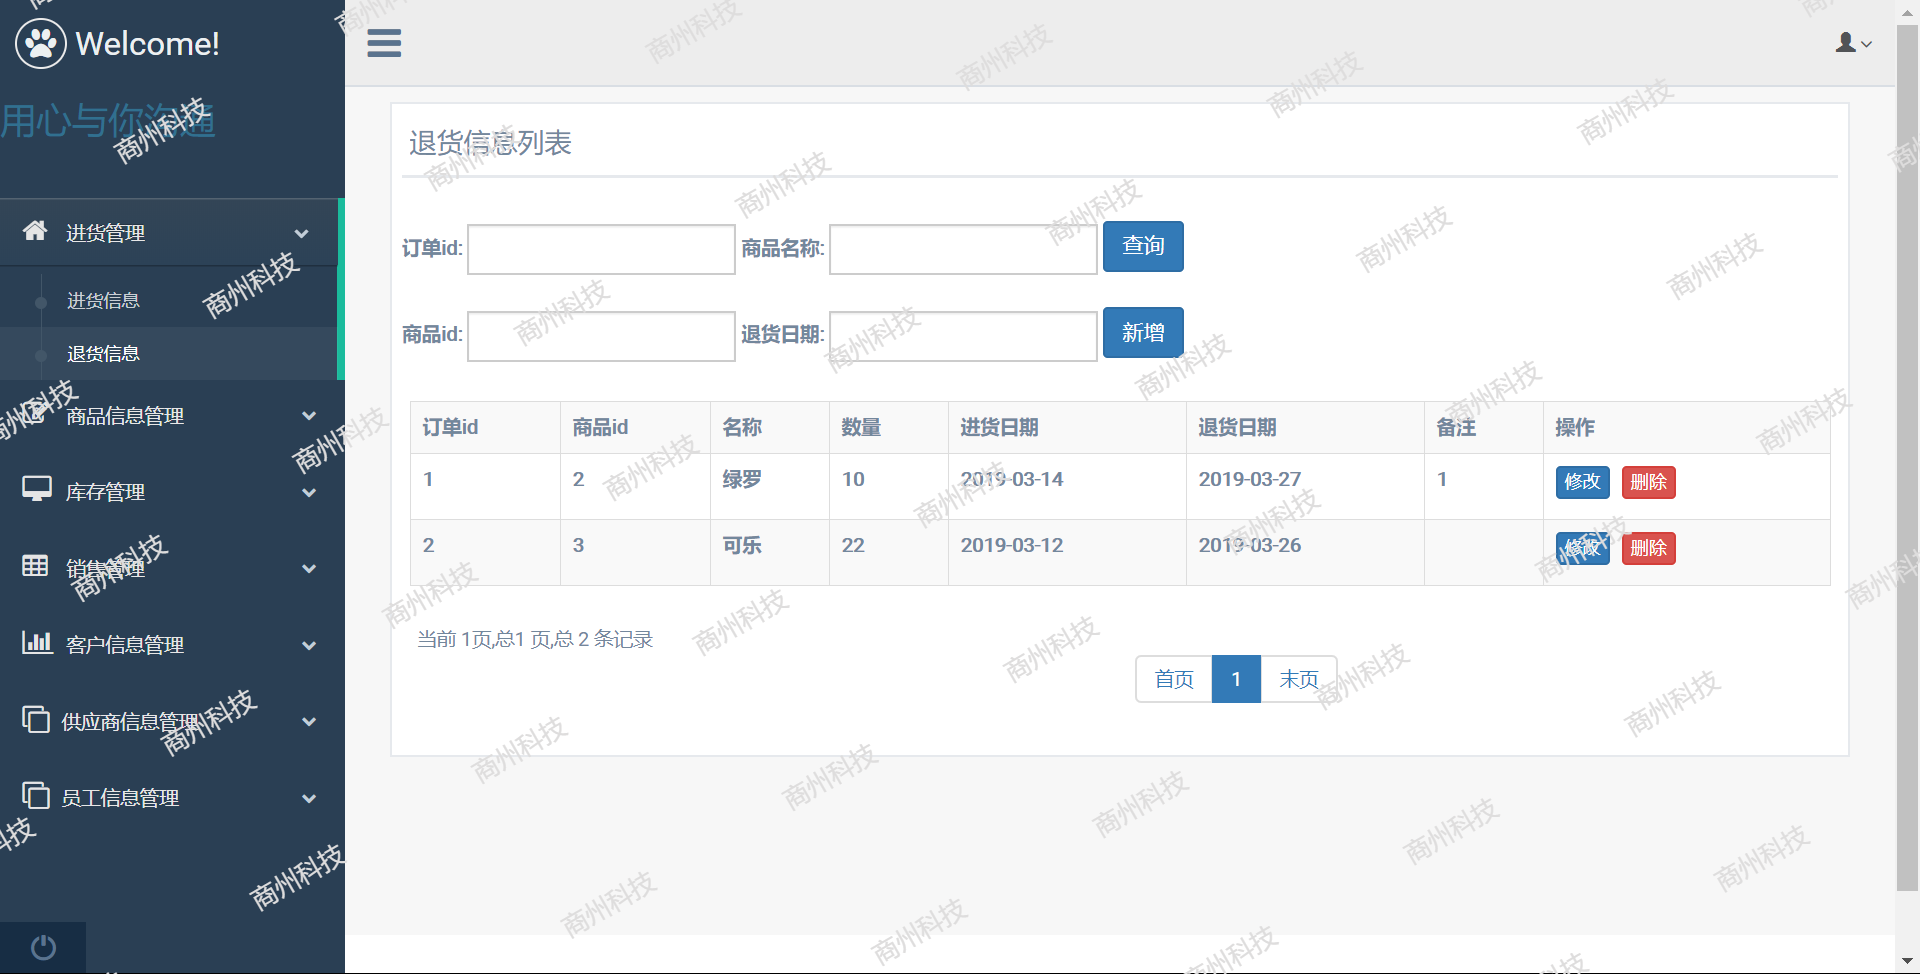Click the monitor icon beside 库存管理
This screenshot has height=974, width=1920.
tap(37, 489)
